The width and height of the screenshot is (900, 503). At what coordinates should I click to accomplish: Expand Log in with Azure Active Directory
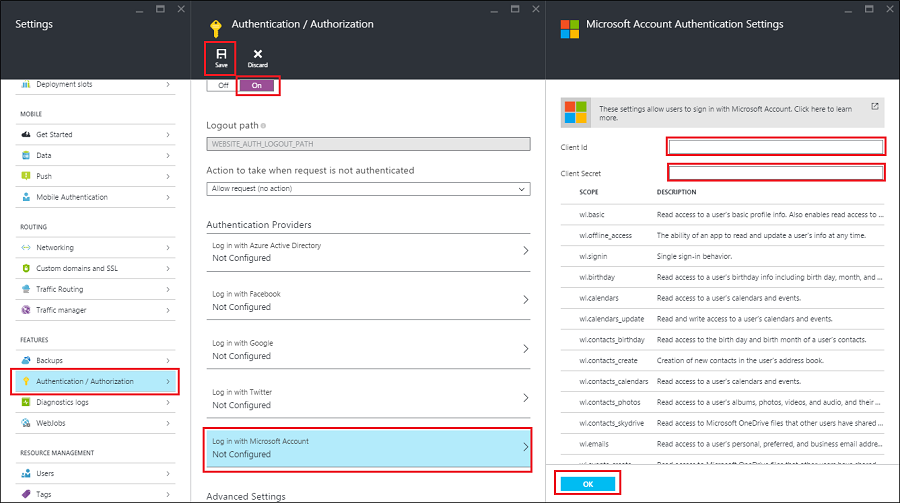pos(368,252)
